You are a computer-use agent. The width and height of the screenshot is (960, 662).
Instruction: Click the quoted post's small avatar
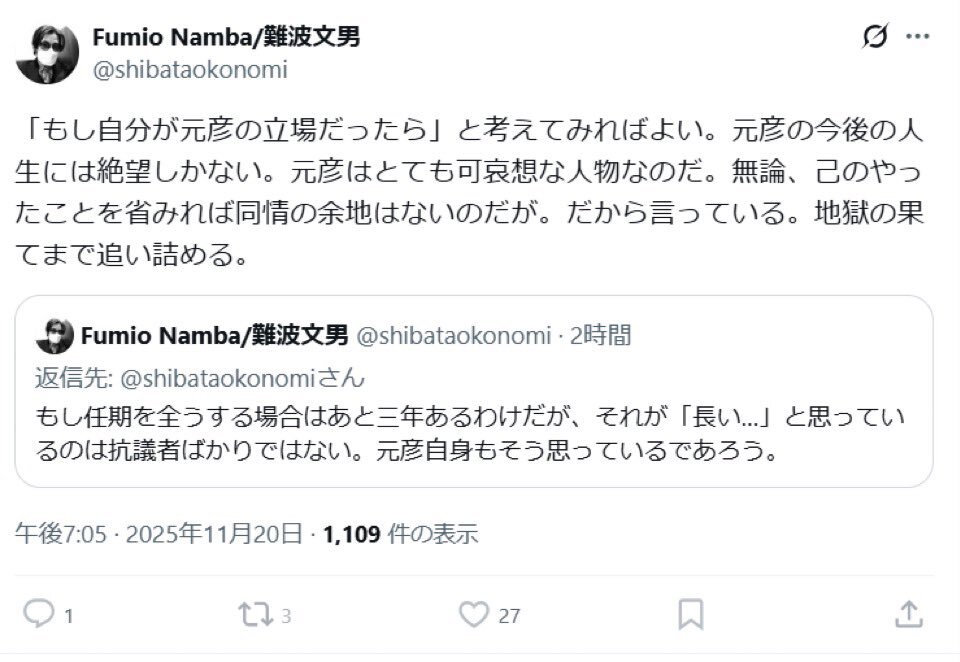point(55,335)
